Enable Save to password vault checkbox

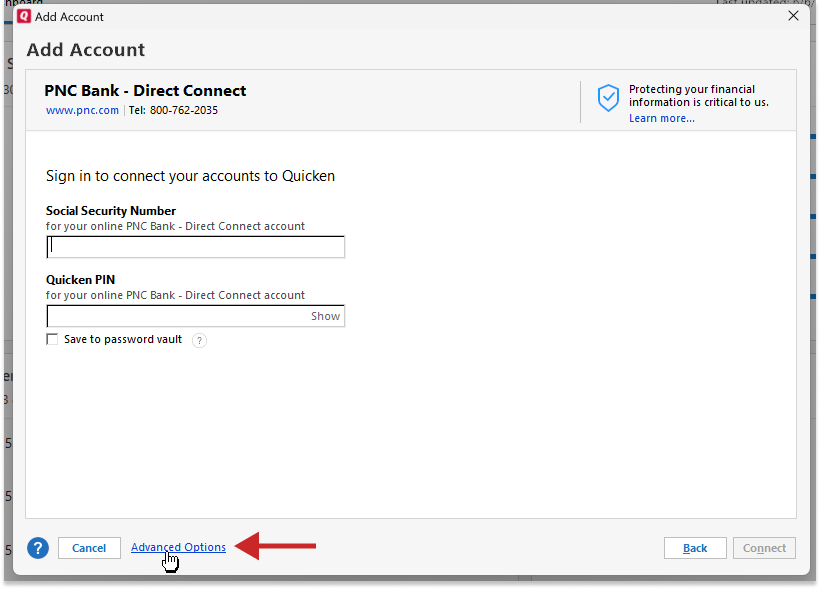pyautogui.click(x=52, y=339)
